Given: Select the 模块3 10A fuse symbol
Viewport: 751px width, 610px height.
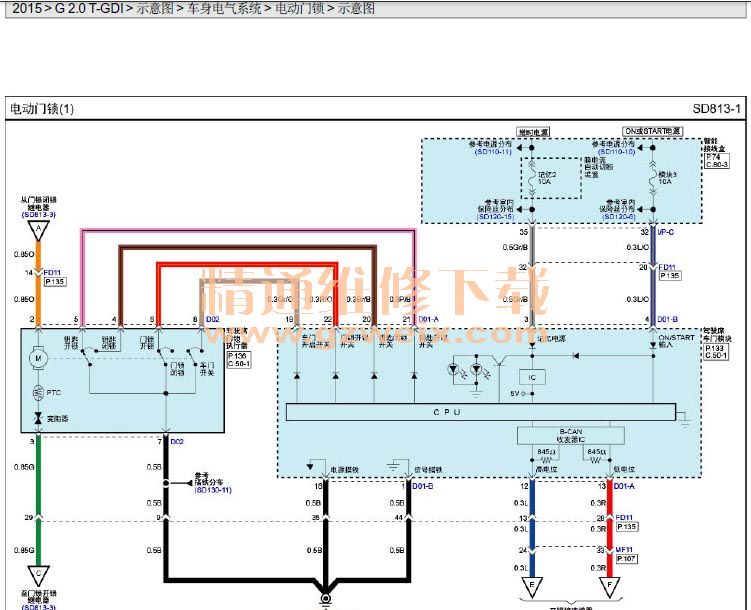Looking at the screenshot, I should coord(652,178).
